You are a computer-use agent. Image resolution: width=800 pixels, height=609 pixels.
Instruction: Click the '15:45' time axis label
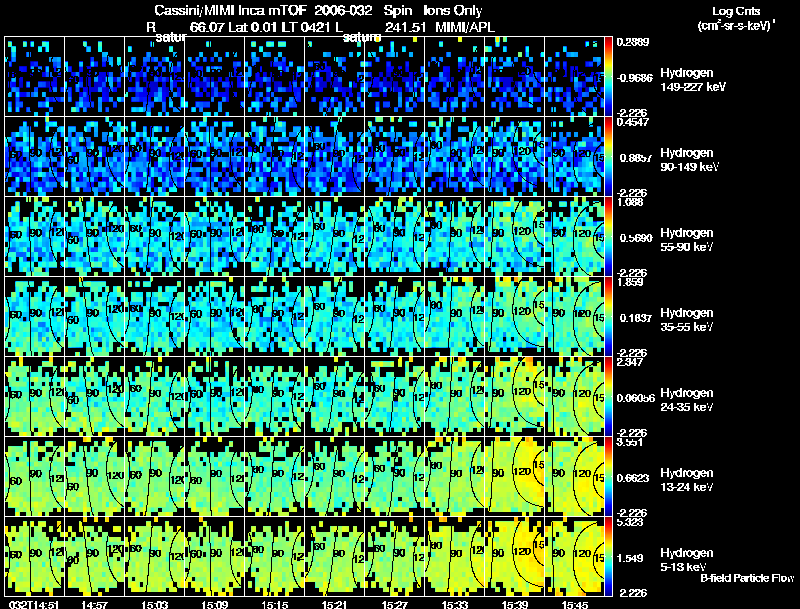575,605
